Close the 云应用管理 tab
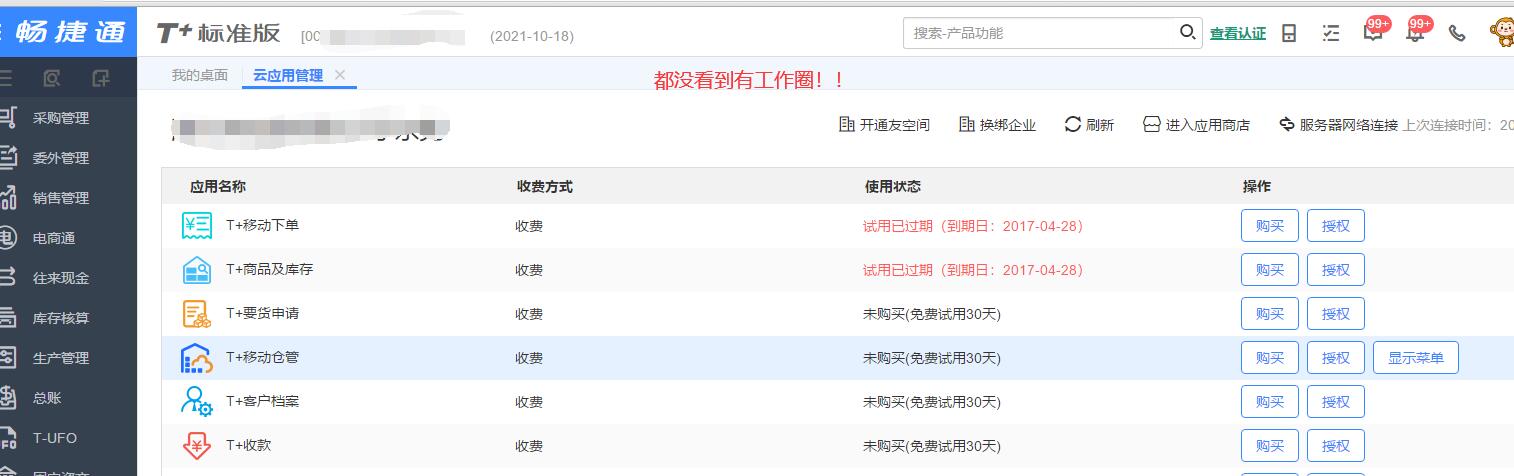This screenshot has height=476, width=1514. tap(340, 75)
